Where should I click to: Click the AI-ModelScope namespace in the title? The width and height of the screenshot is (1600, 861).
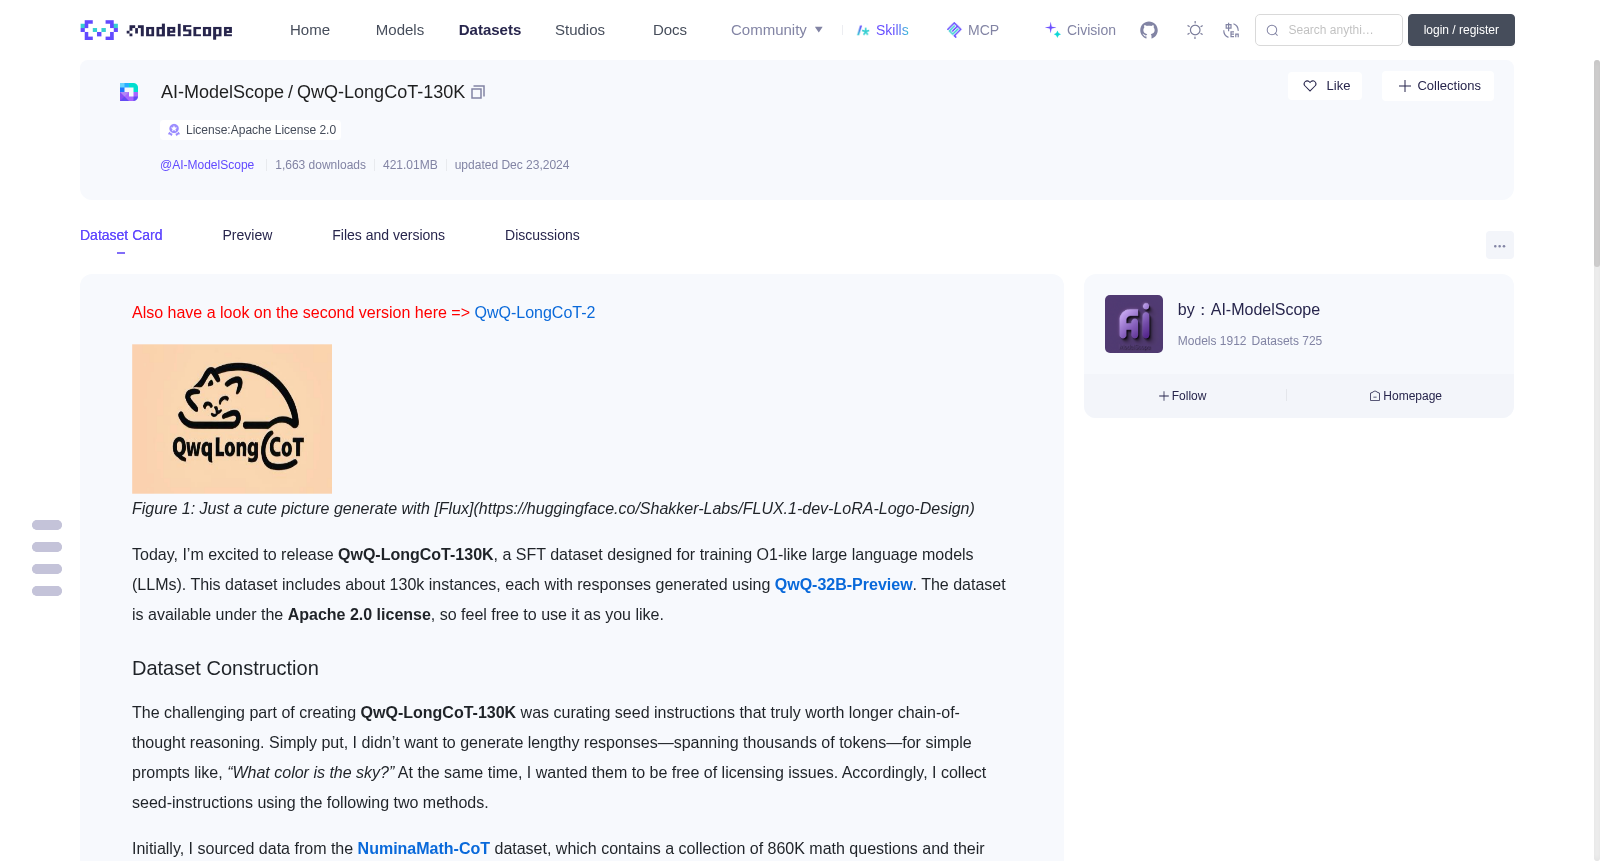222,92
